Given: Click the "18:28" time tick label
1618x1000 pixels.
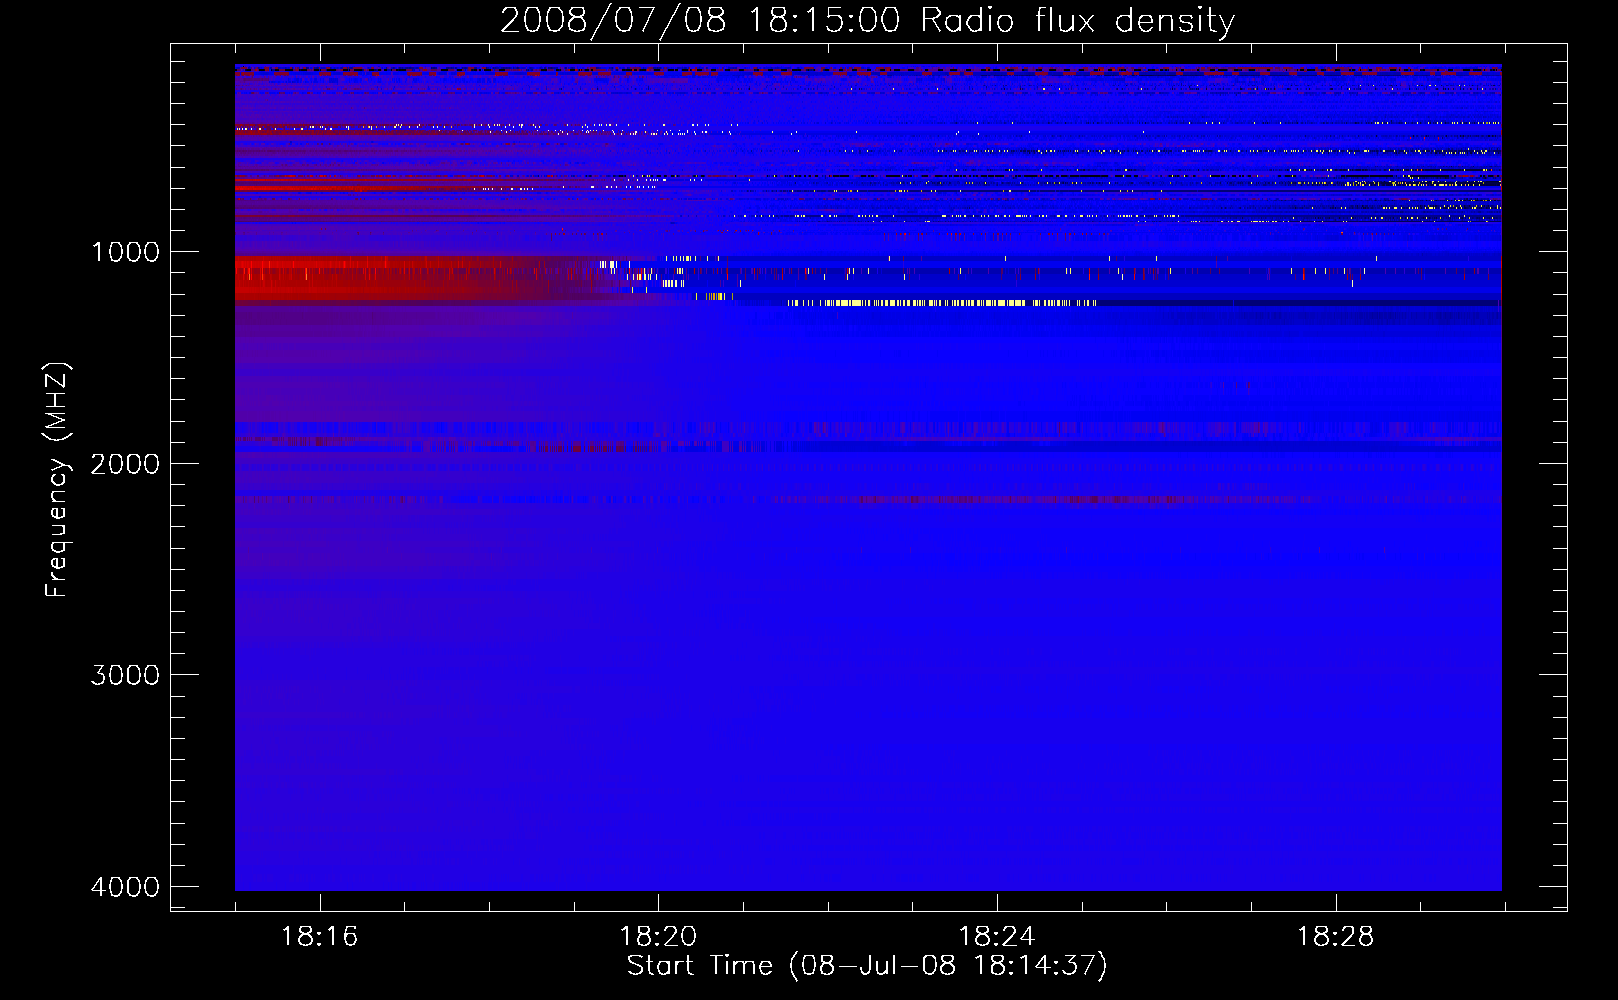Looking at the screenshot, I should [1336, 936].
